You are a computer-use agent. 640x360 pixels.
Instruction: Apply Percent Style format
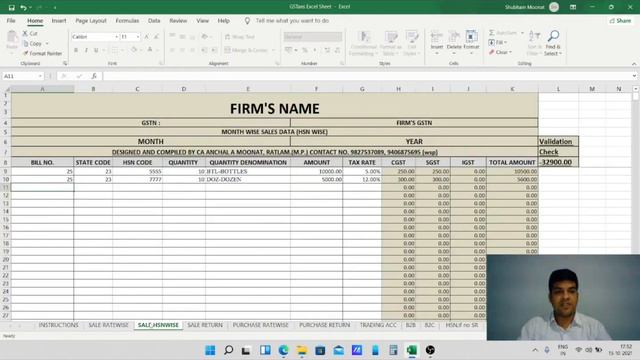coord(305,50)
